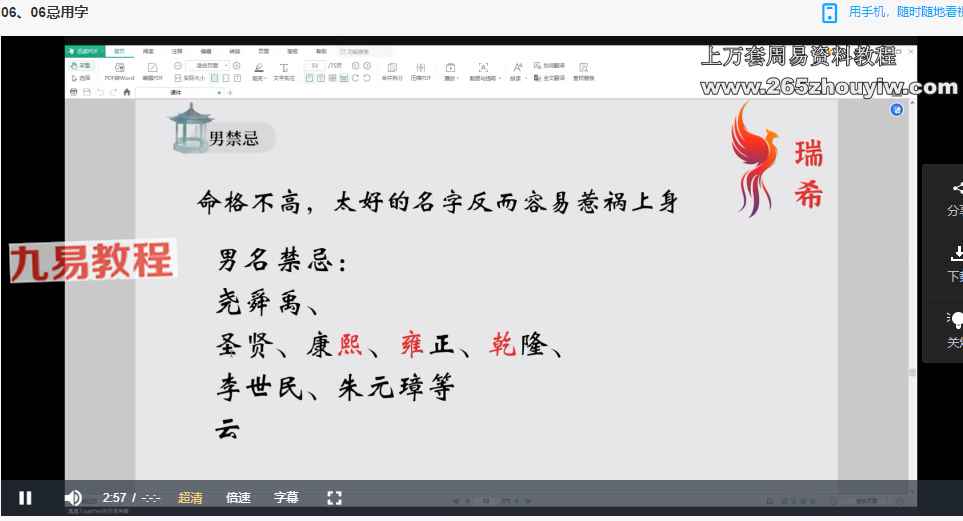The width and height of the screenshot is (963, 521).
Task: Click the phone icon at top right
Action: click(x=829, y=12)
